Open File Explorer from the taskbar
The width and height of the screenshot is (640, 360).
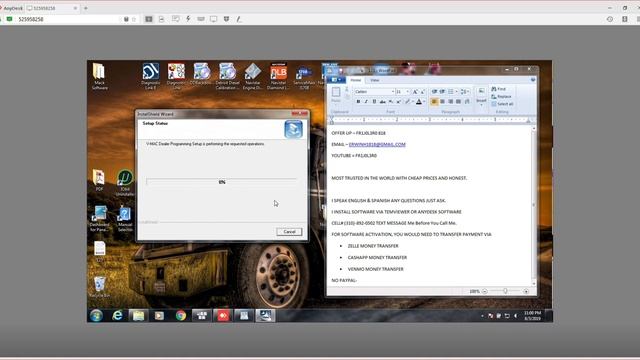pyautogui.click(x=138, y=316)
